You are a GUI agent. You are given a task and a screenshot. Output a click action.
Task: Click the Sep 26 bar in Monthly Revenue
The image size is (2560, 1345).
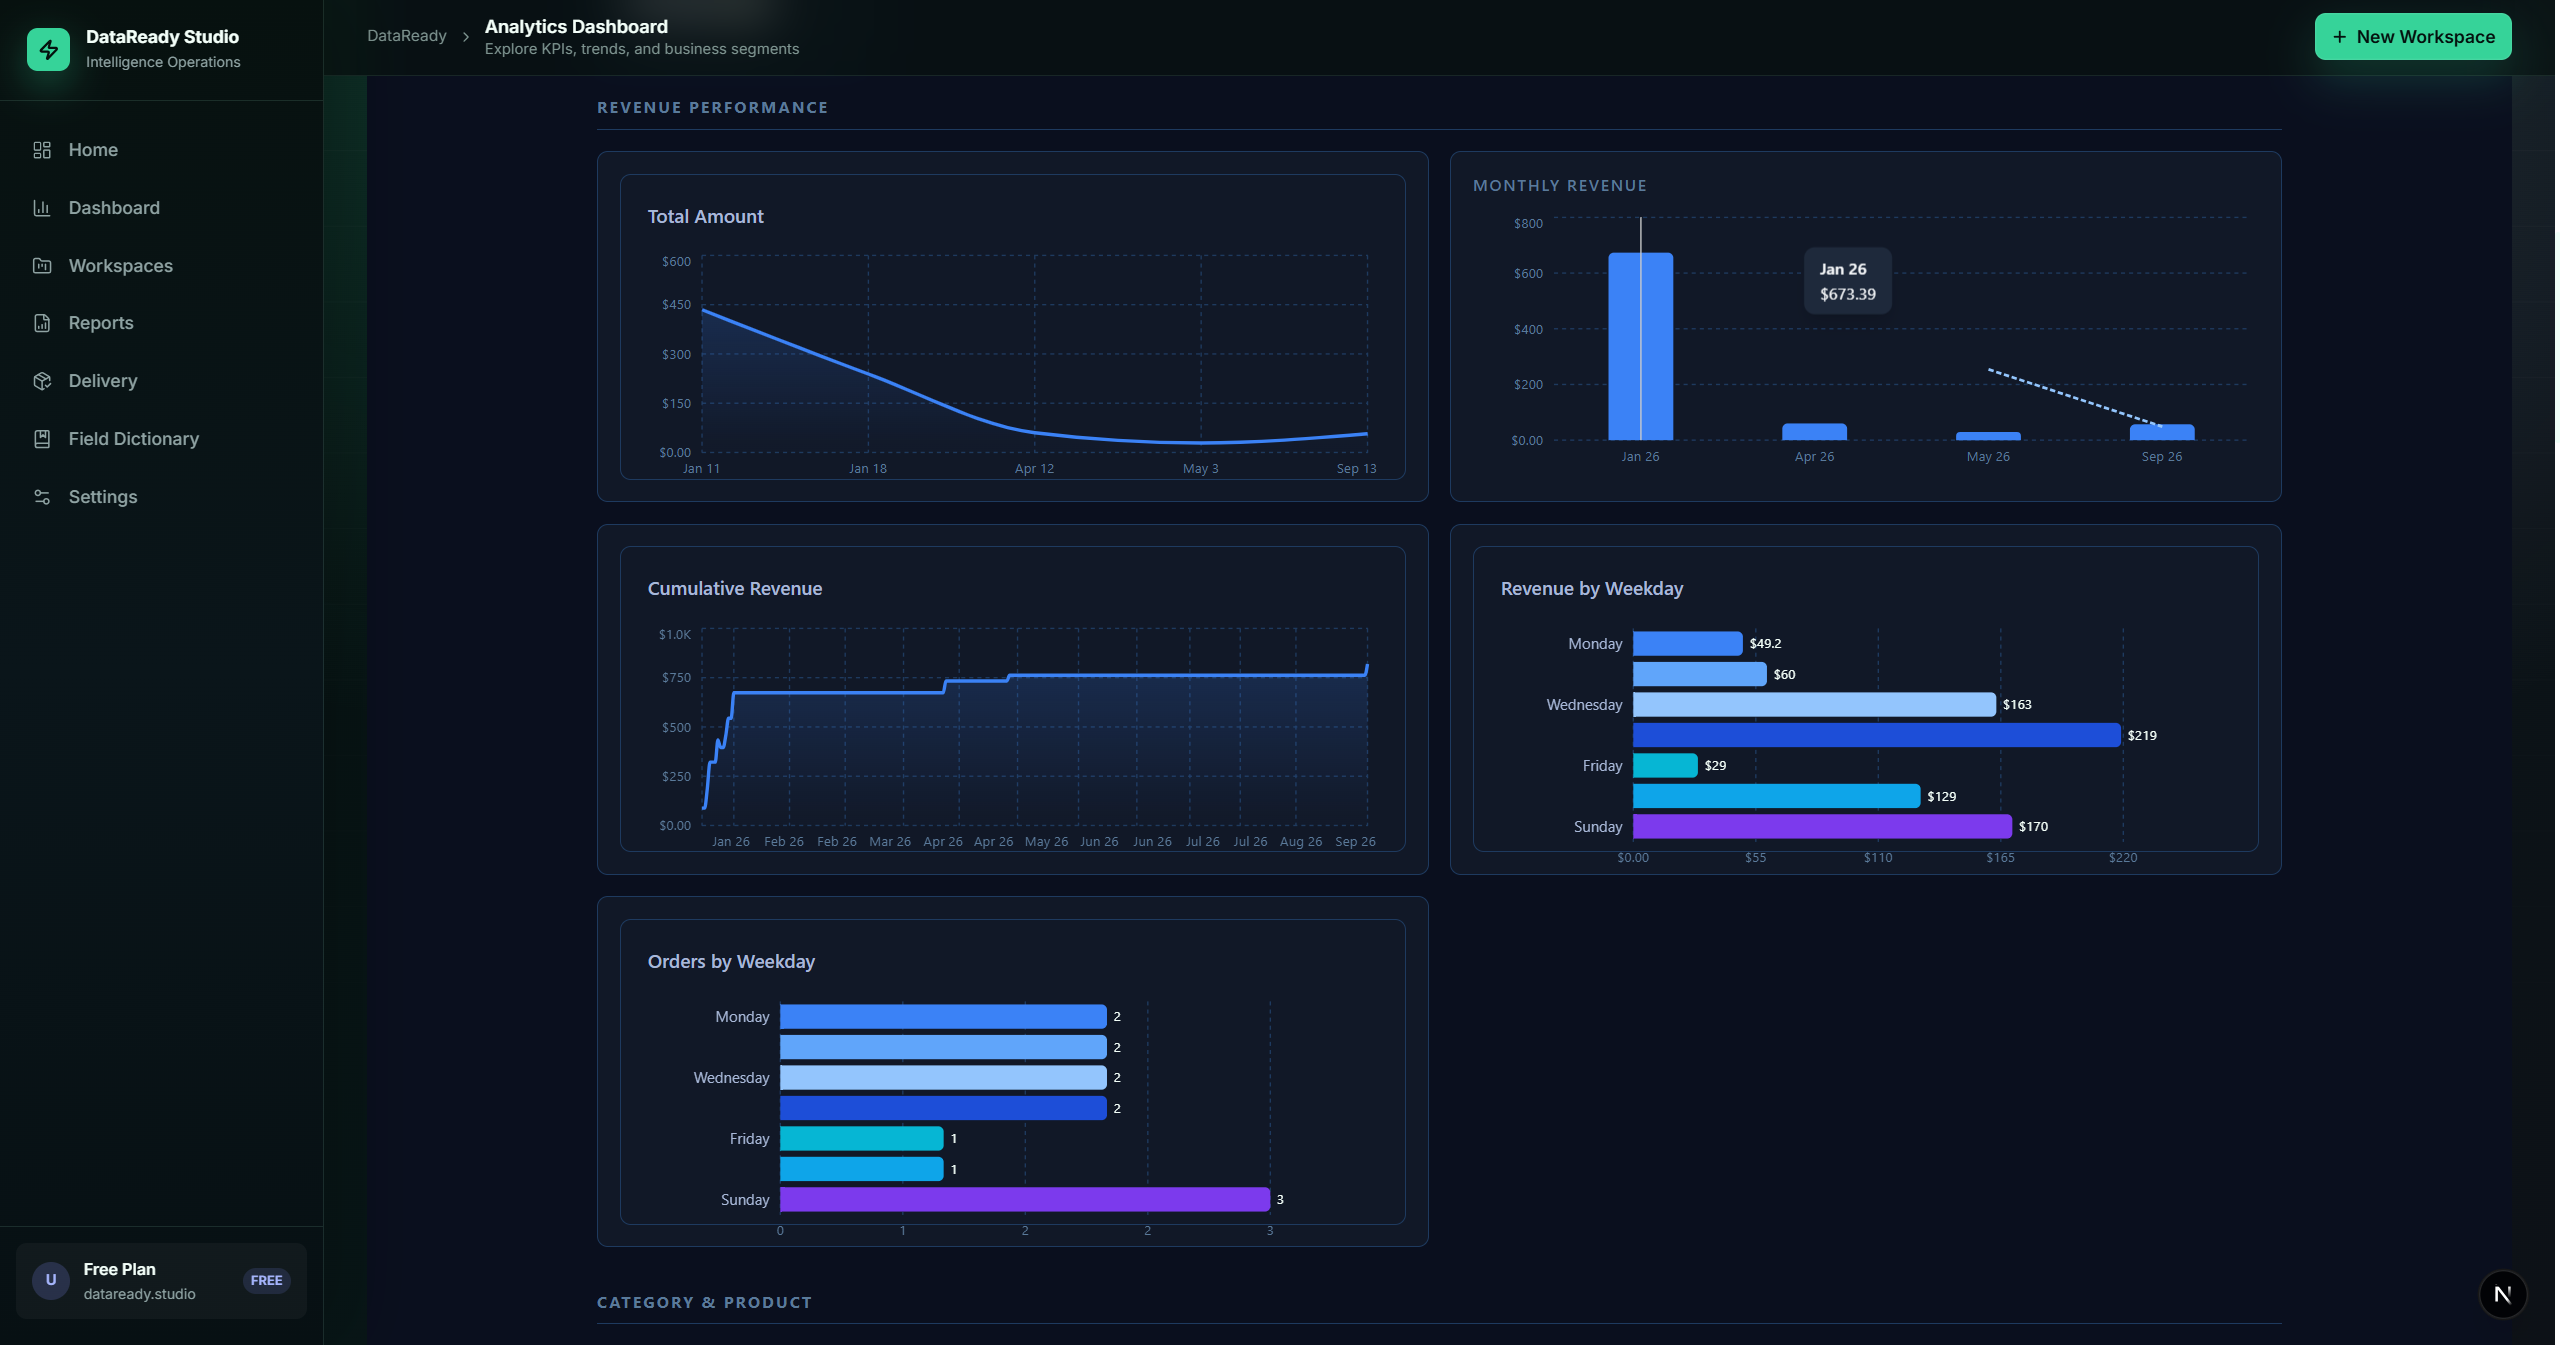(2163, 432)
